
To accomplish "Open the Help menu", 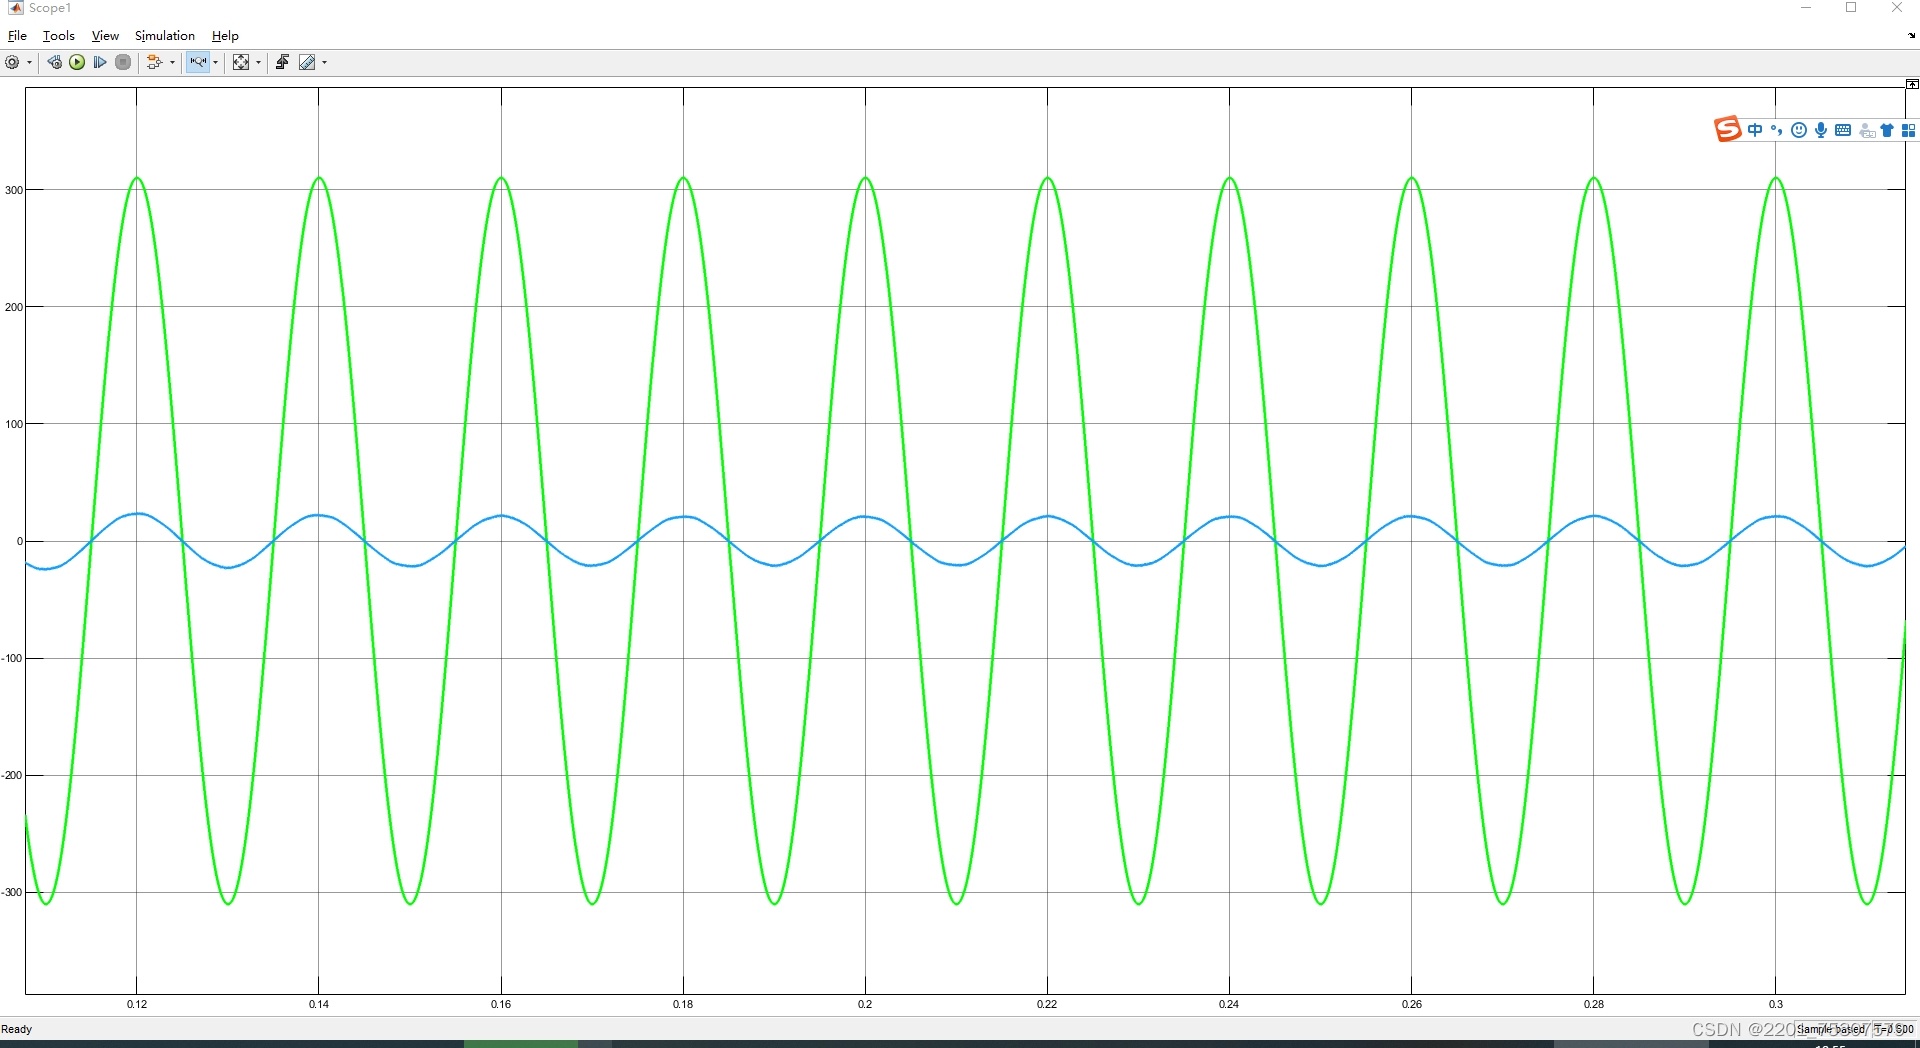I will (x=225, y=36).
